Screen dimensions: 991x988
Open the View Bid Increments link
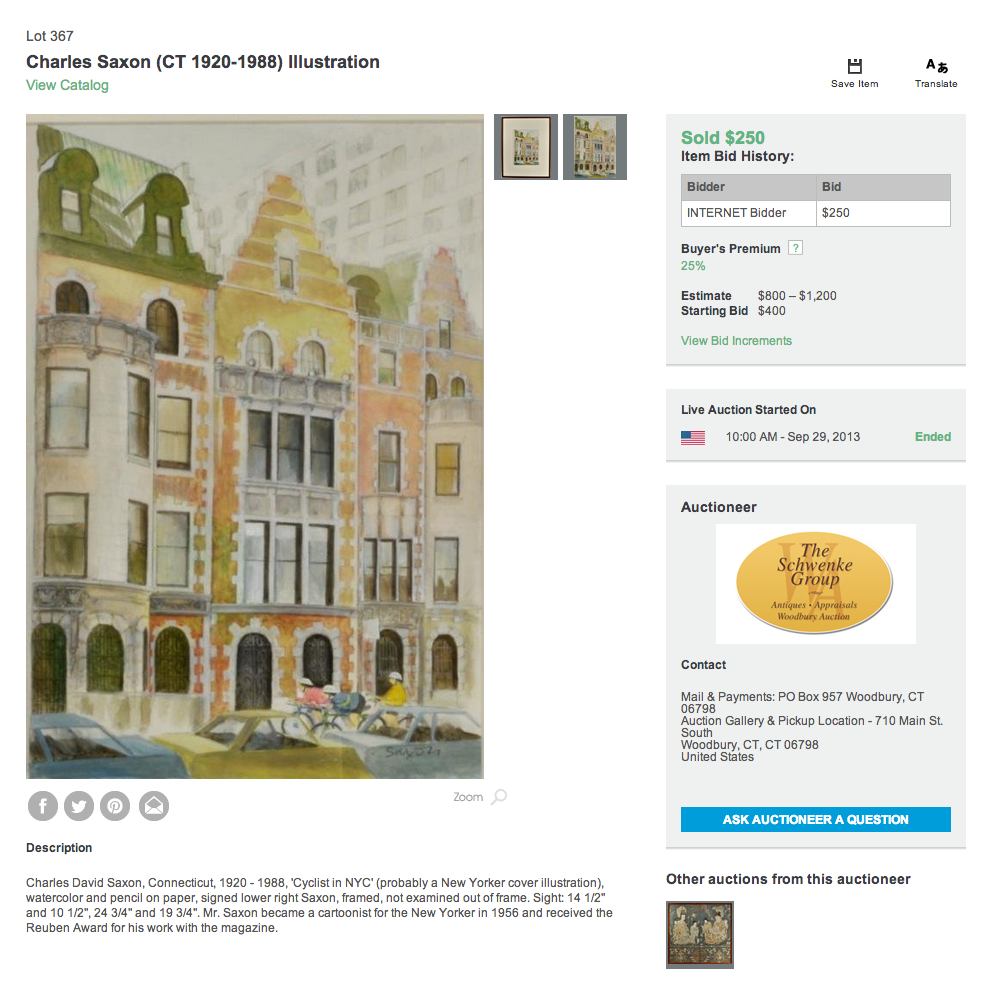[736, 341]
